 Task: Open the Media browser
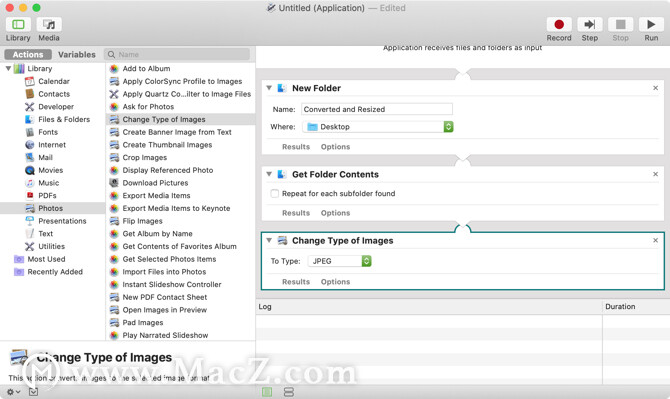click(49, 25)
